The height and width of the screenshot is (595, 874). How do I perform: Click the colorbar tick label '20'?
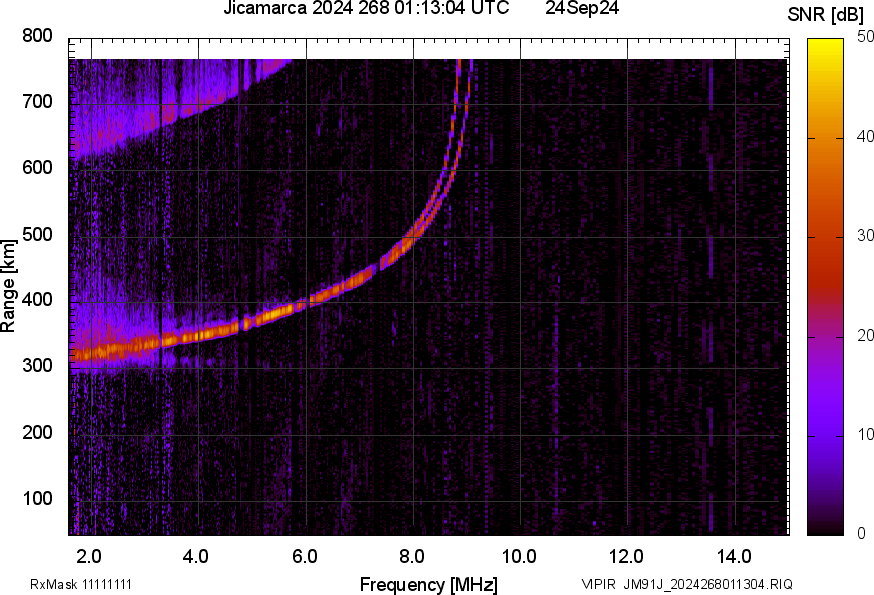point(865,335)
